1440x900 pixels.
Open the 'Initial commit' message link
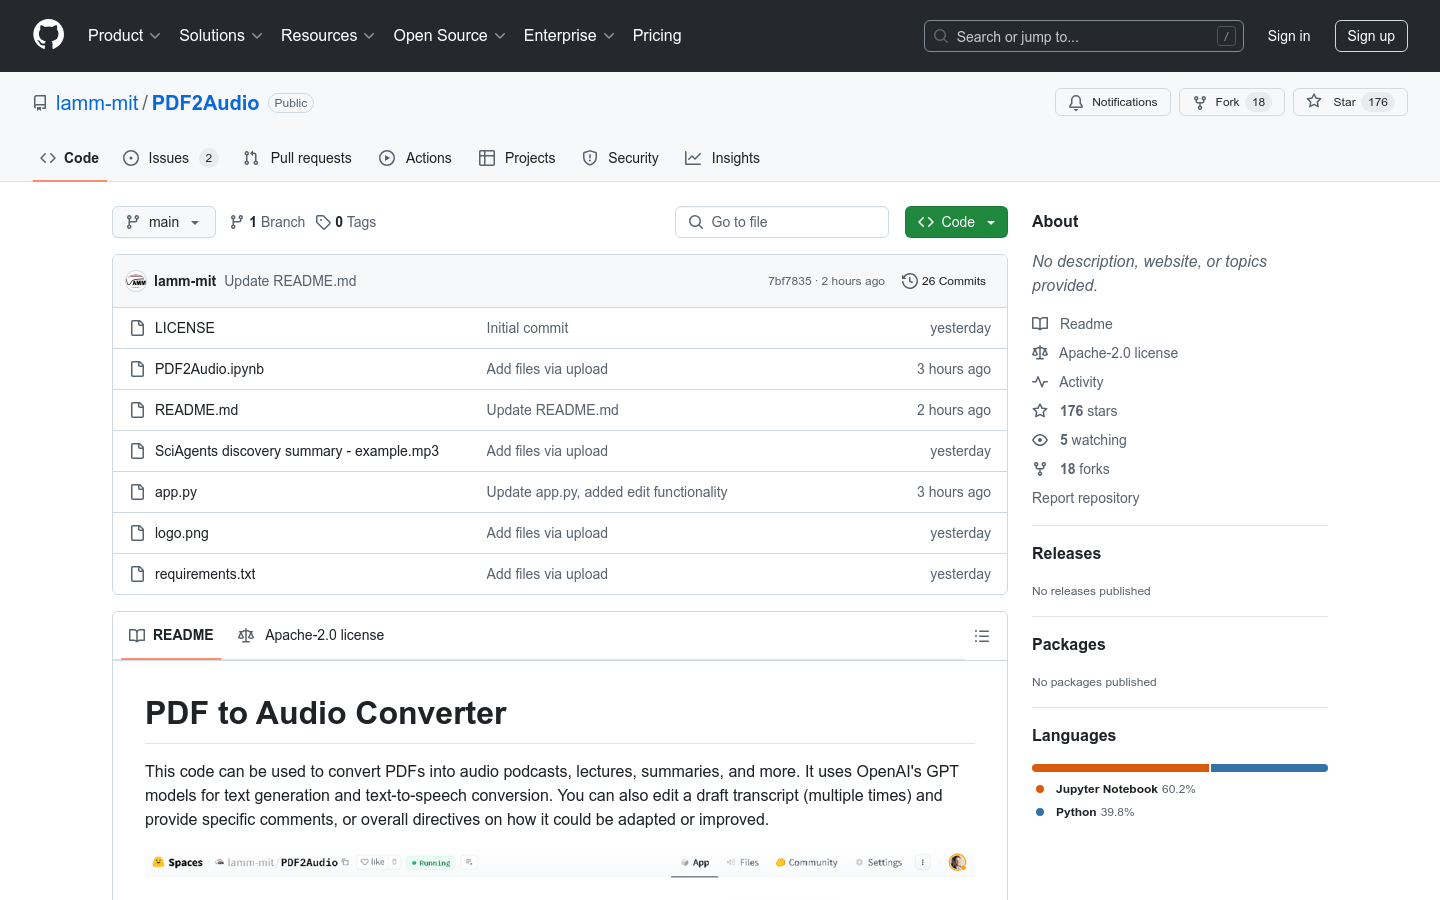click(527, 328)
